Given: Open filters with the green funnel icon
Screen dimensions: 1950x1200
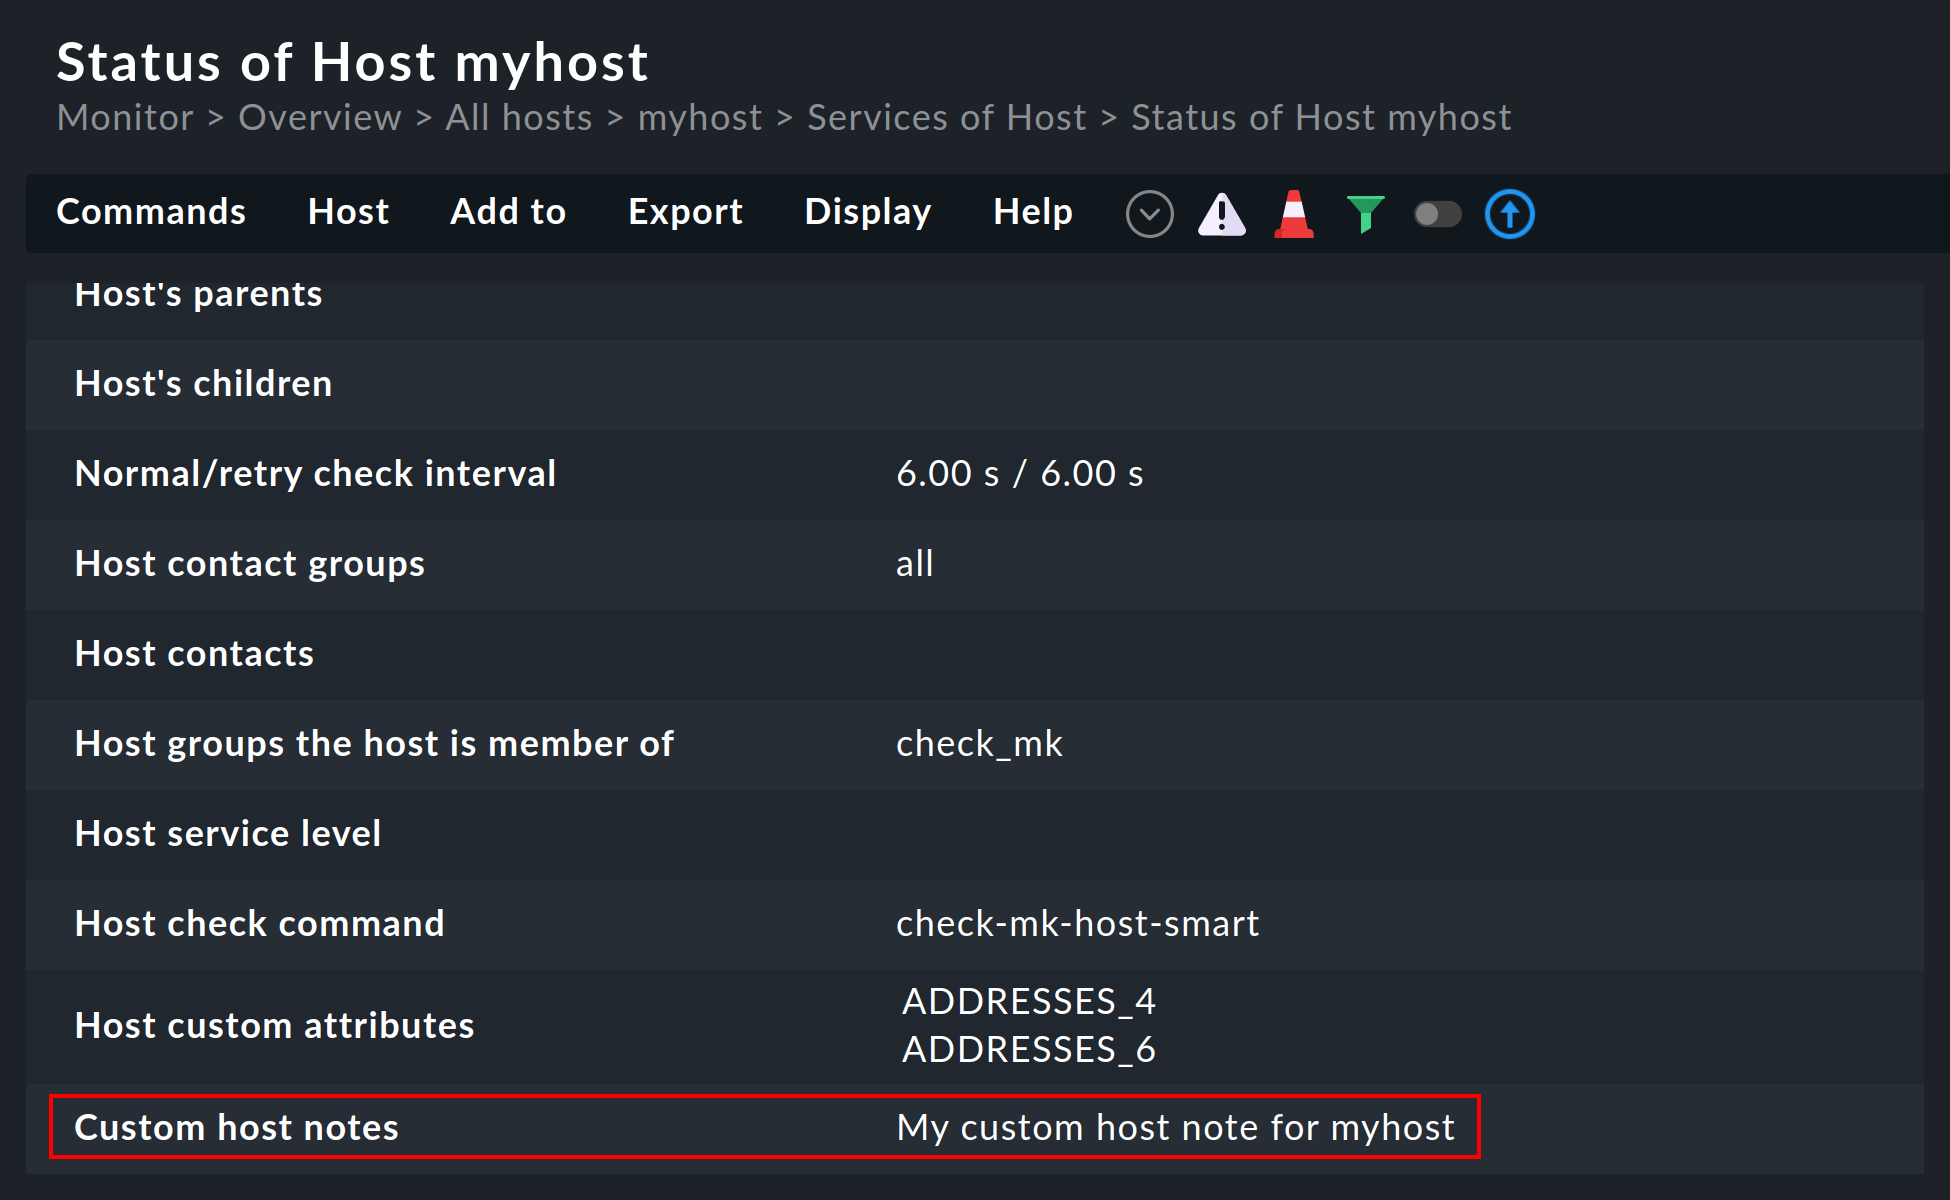Looking at the screenshot, I should pyautogui.click(x=1366, y=213).
